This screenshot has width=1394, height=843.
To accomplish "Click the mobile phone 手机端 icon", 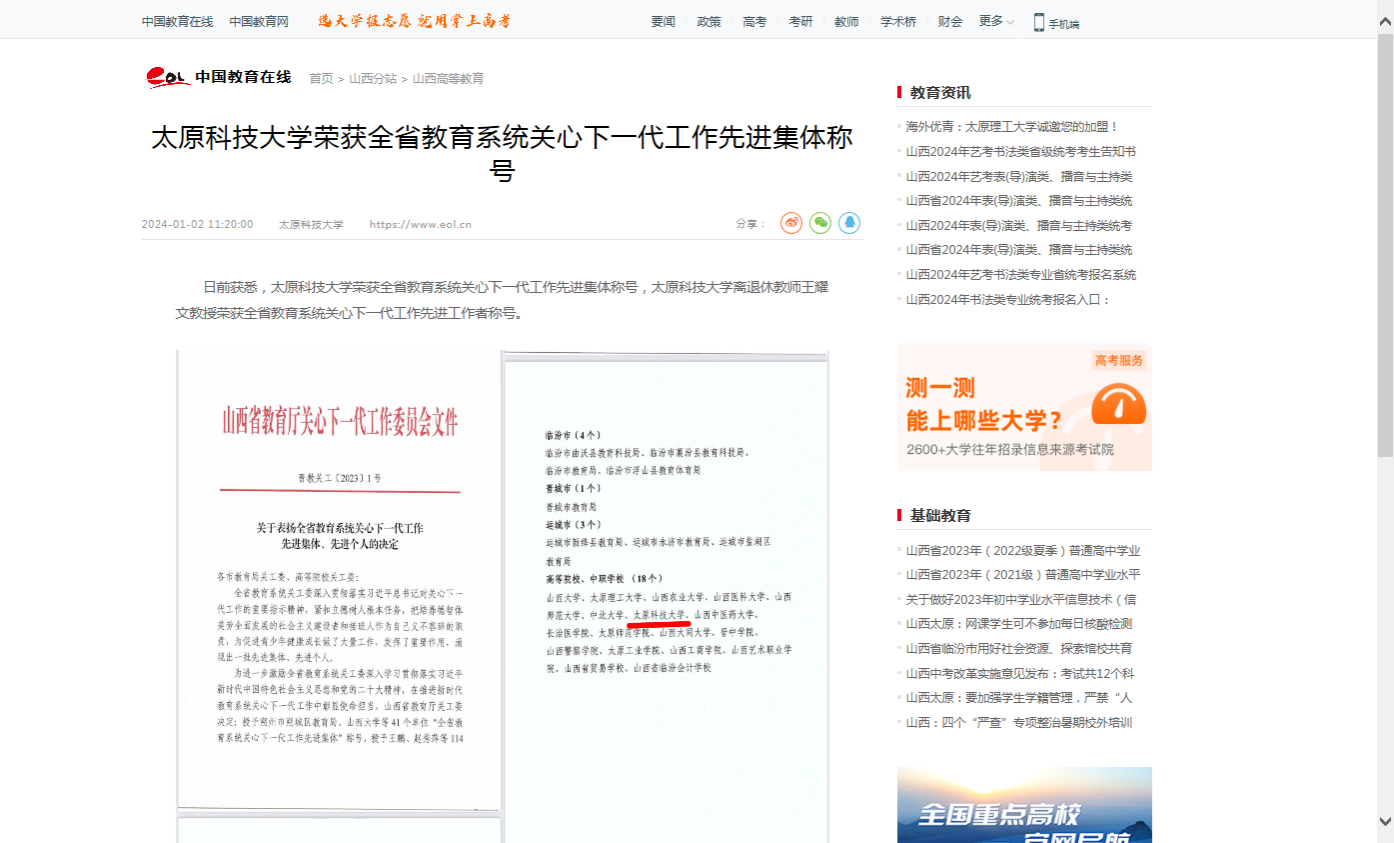I will tap(1039, 22).
